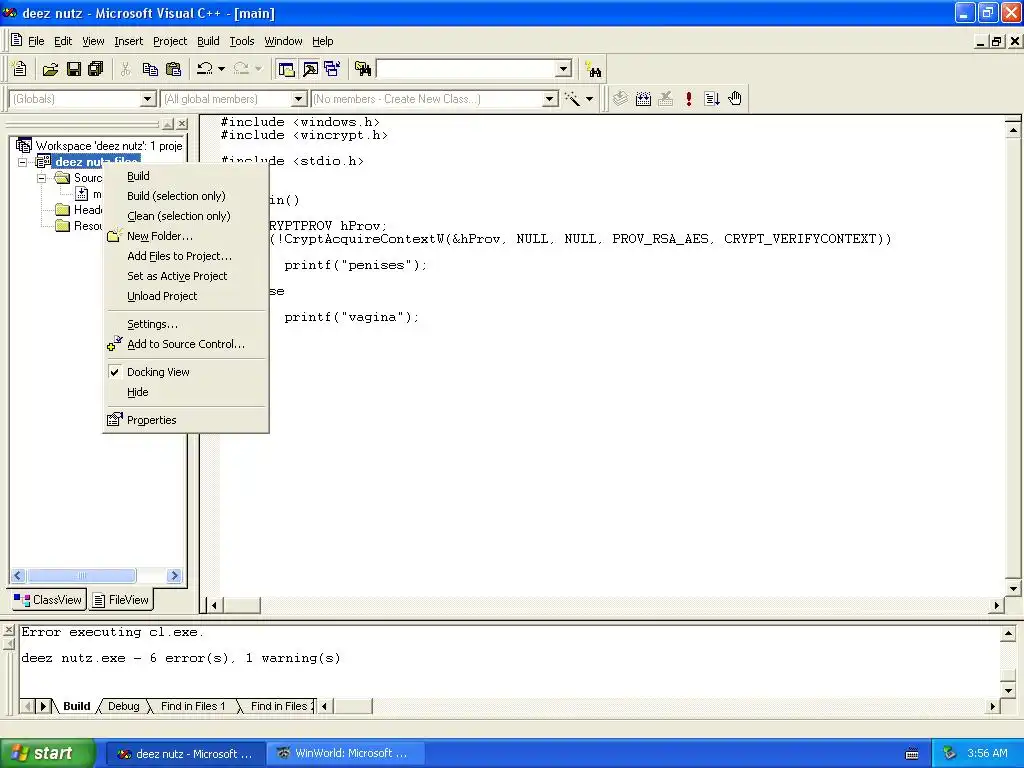
Task: Open the Undo history dropdown arrow
Action: (221, 69)
